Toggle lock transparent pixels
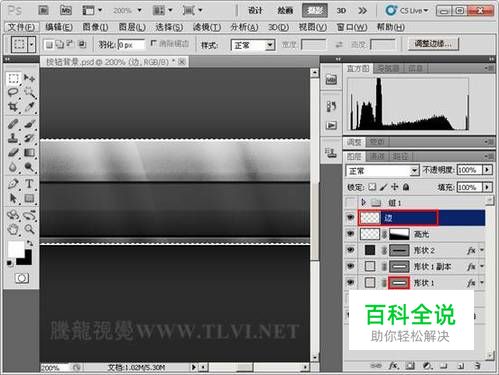Image resolution: width=499 pixels, height=375 pixels. 372,187
